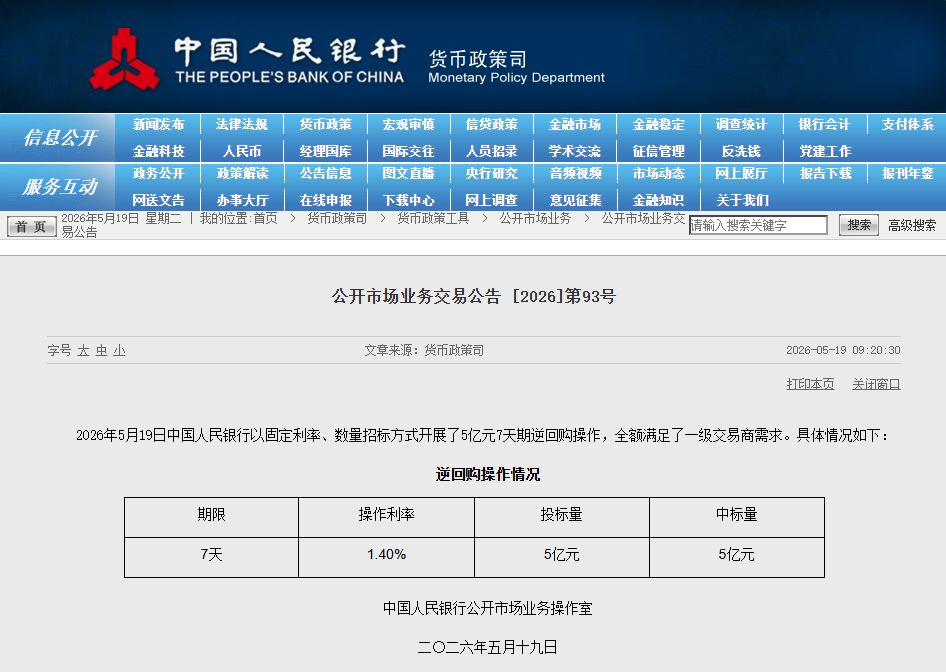Open 网上调查 menu item
The image size is (946, 672).
tap(492, 200)
